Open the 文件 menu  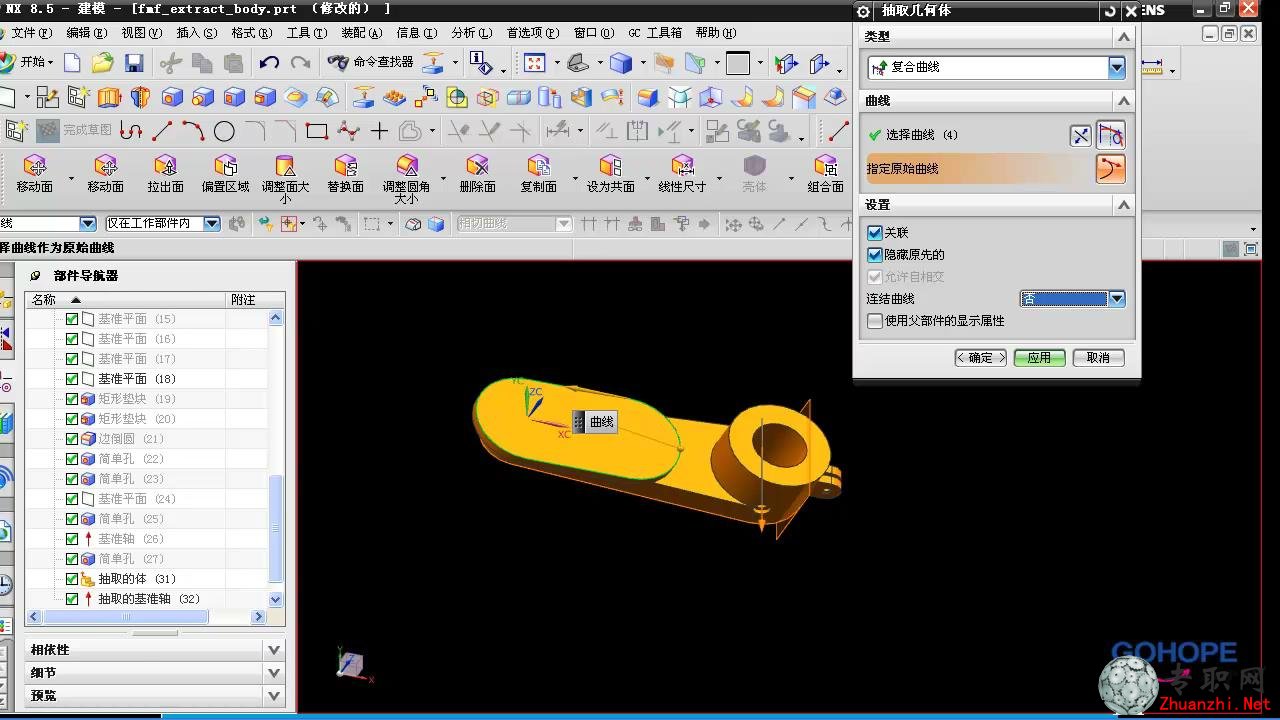[x=32, y=33]
